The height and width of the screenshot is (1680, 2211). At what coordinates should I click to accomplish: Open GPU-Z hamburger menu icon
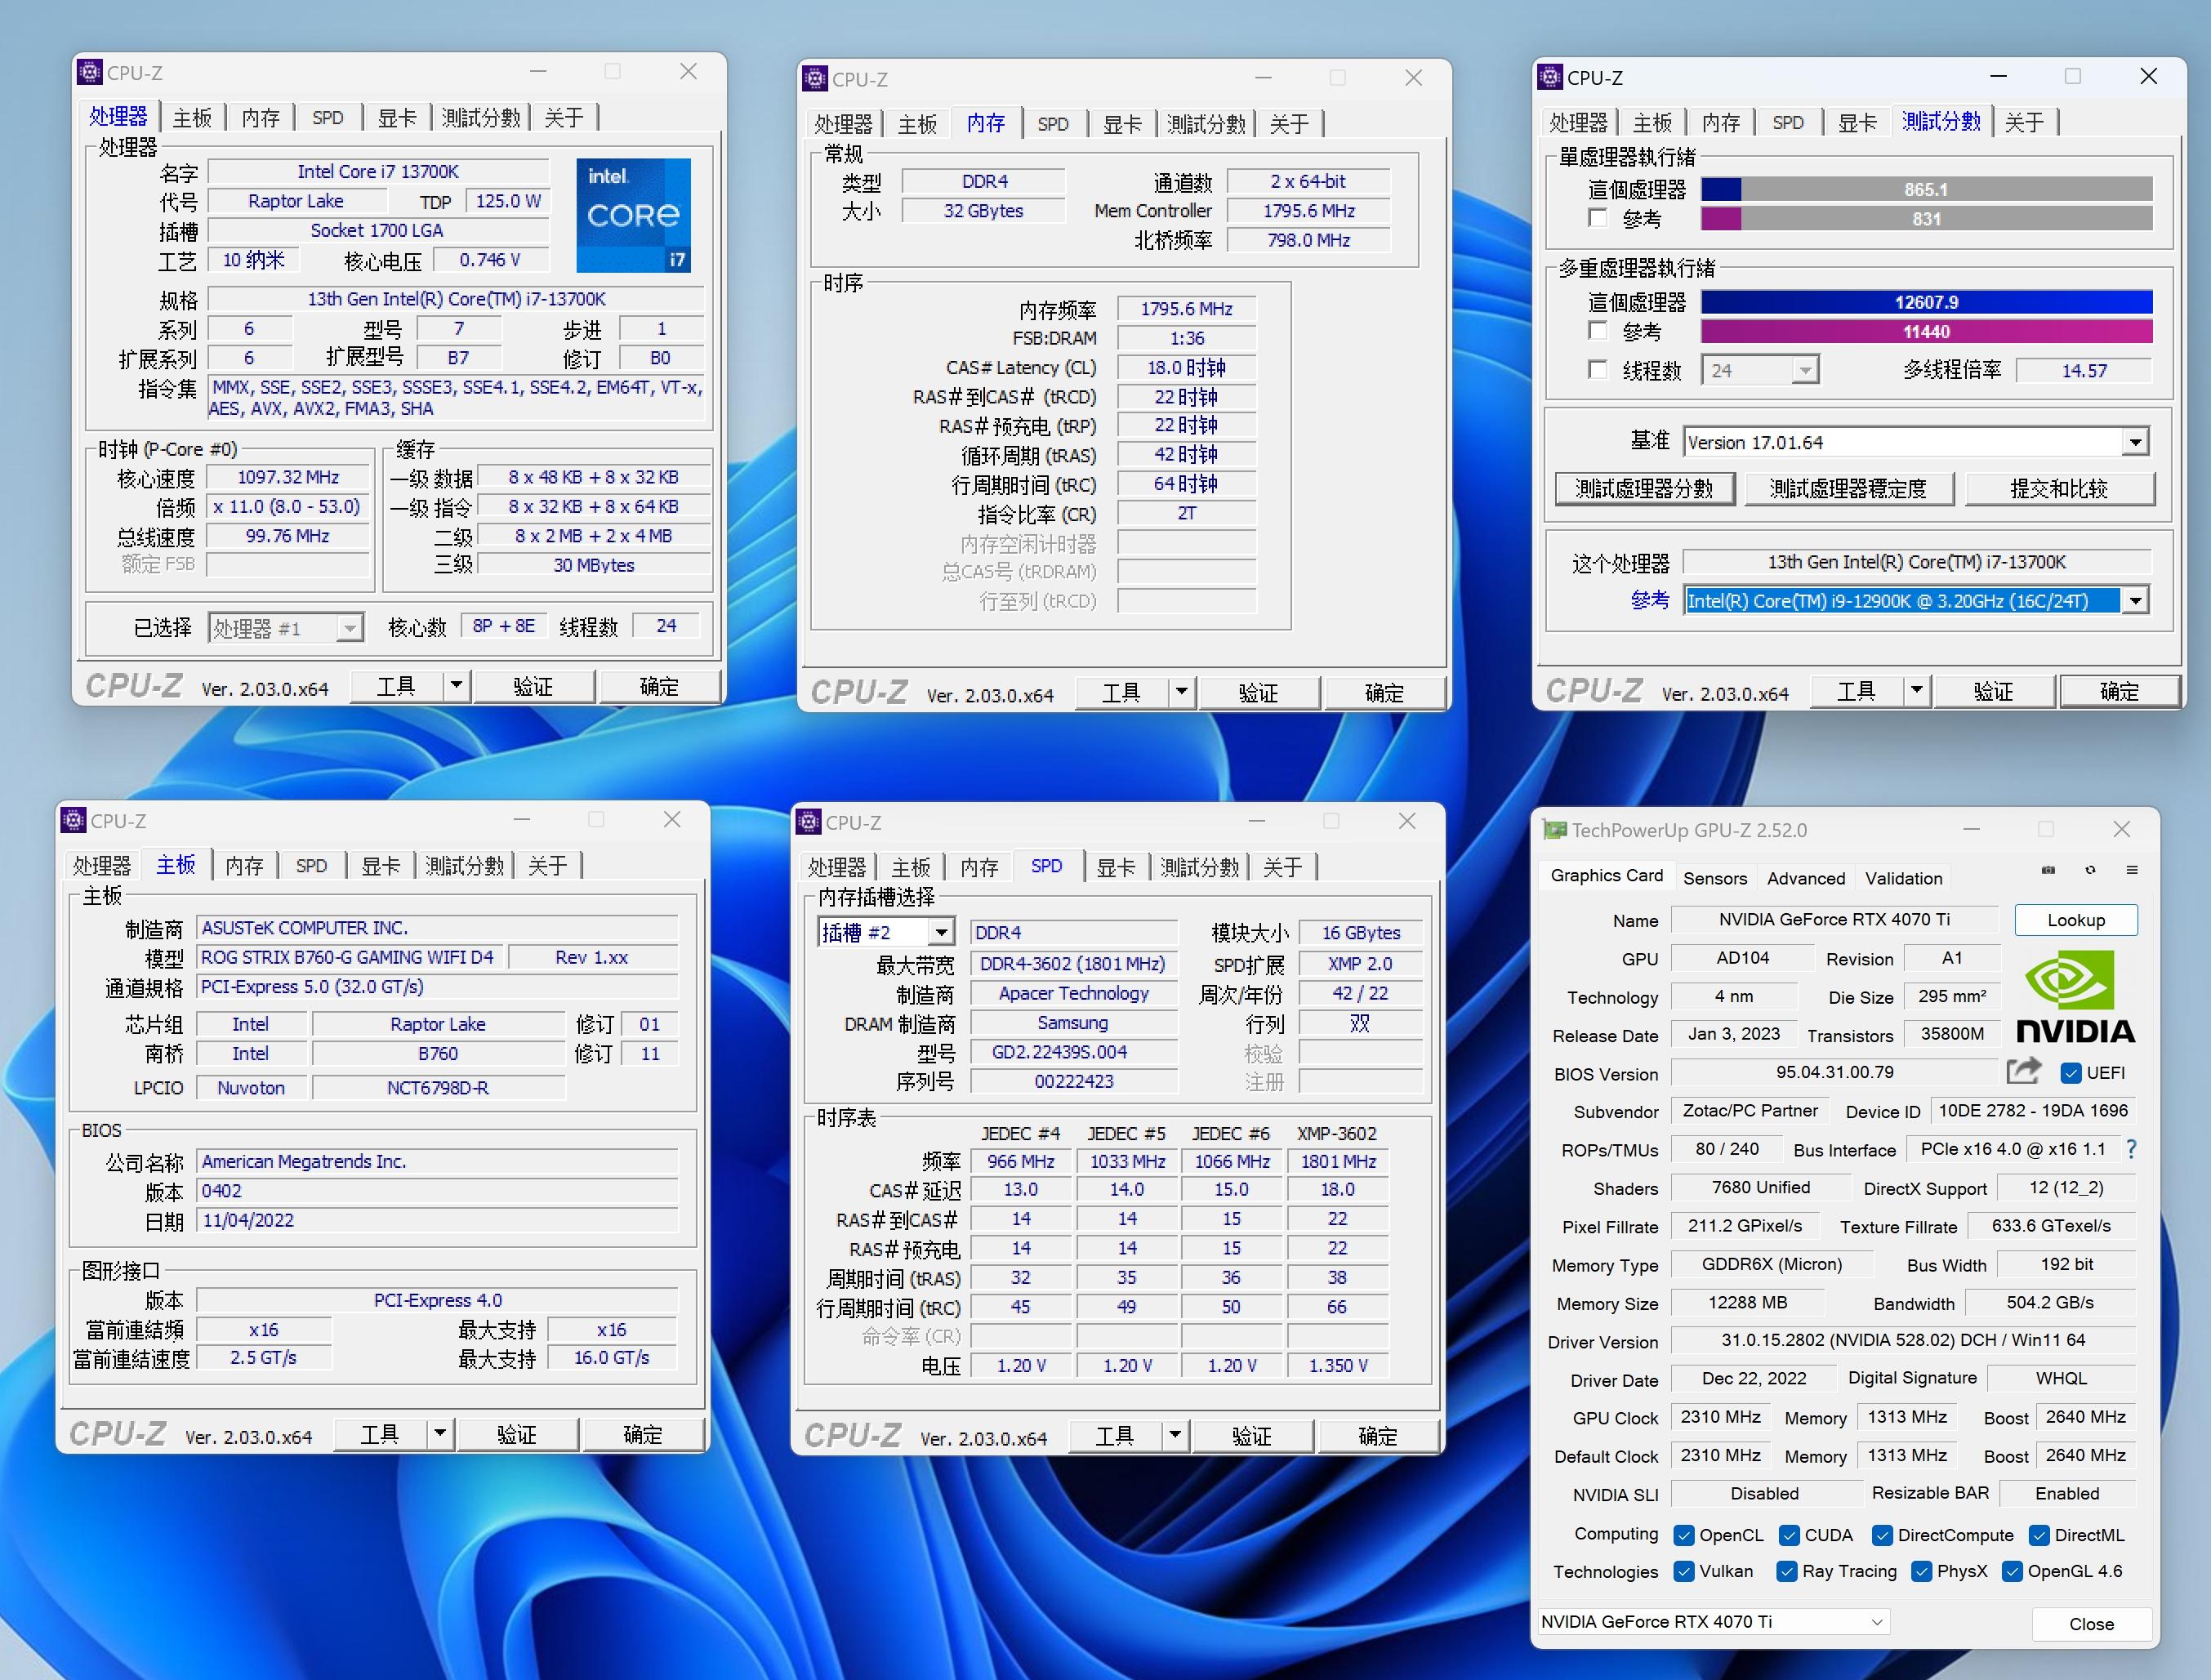2132,870
